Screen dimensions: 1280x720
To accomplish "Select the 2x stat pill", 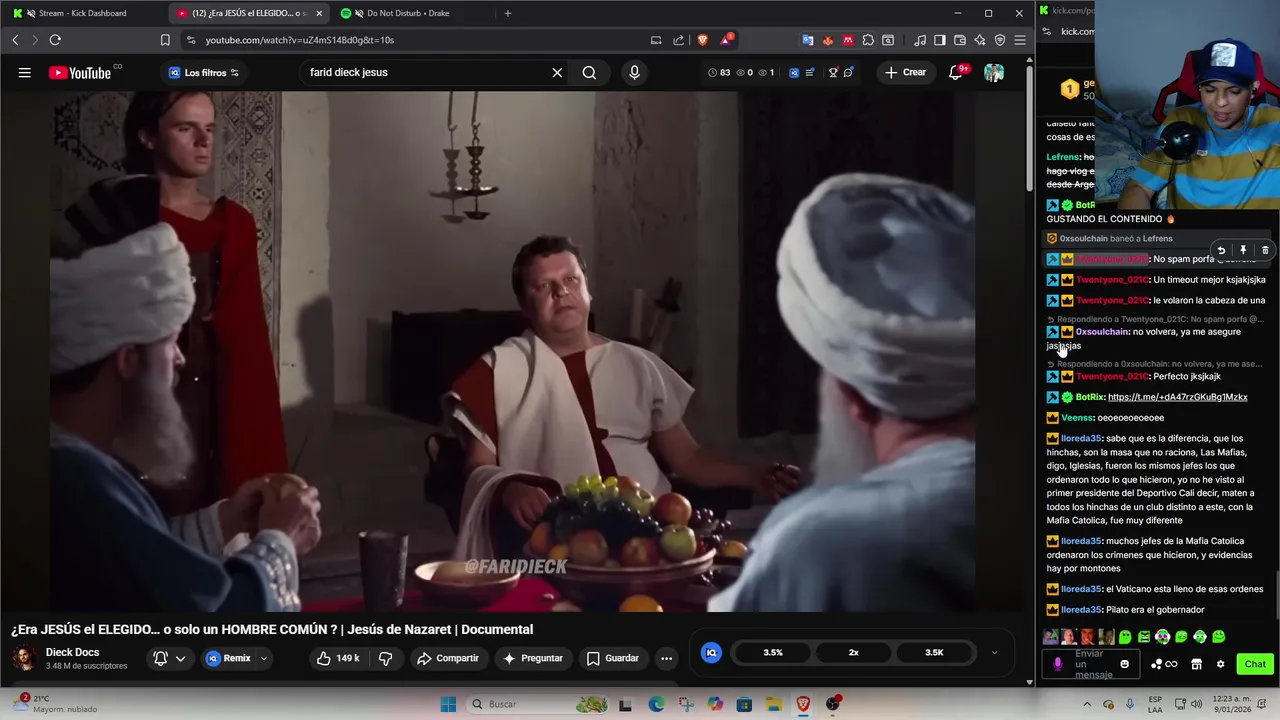I will [x=854, y=652].
